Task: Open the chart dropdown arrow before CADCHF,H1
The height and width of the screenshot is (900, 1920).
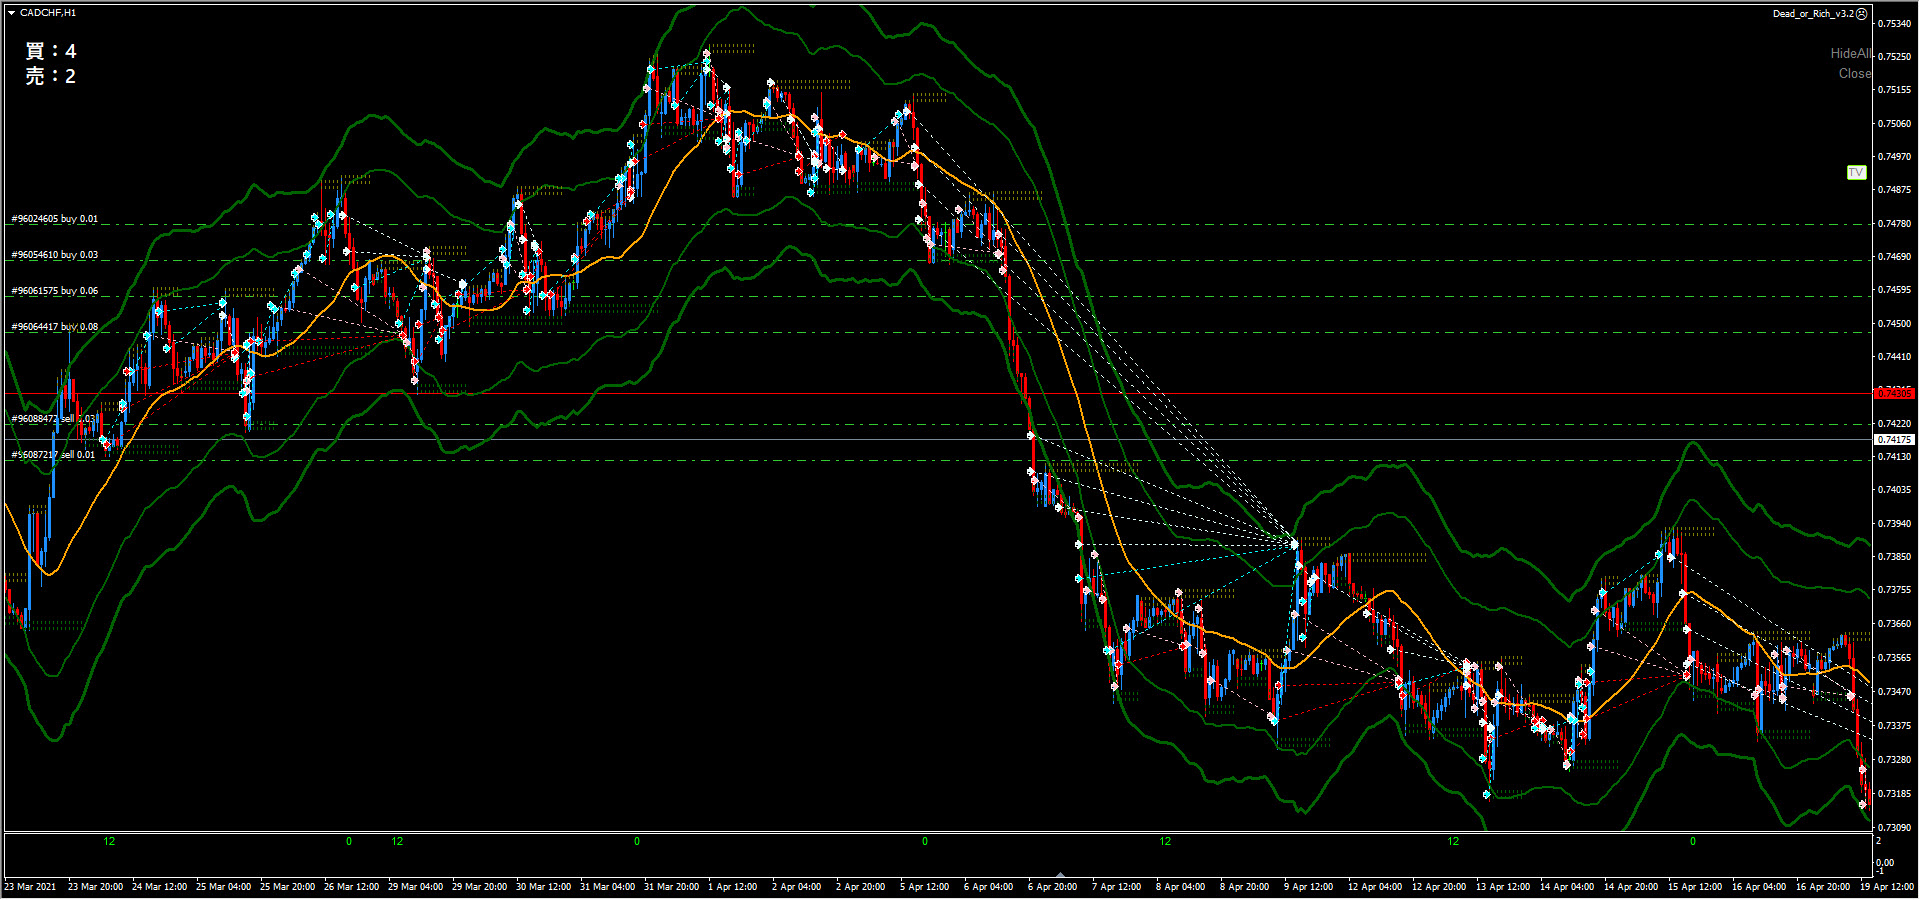Action: [x=12, y=13]
